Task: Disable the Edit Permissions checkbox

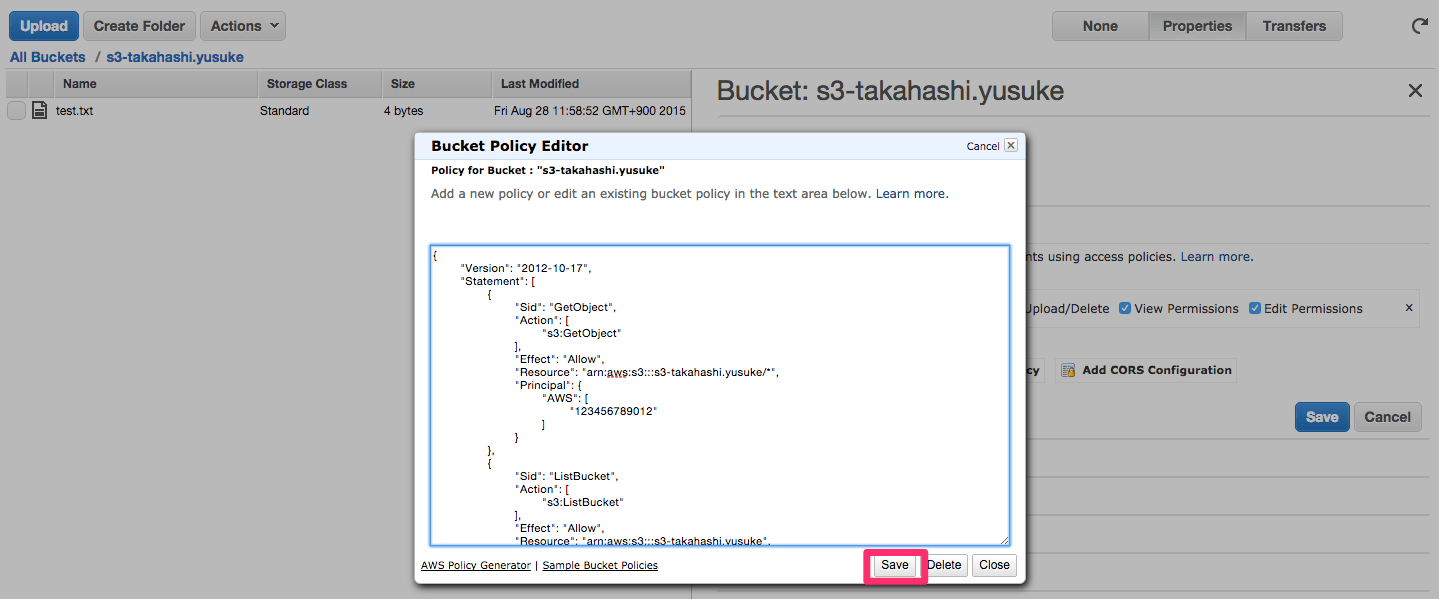Action: [x=1255, y=308]
